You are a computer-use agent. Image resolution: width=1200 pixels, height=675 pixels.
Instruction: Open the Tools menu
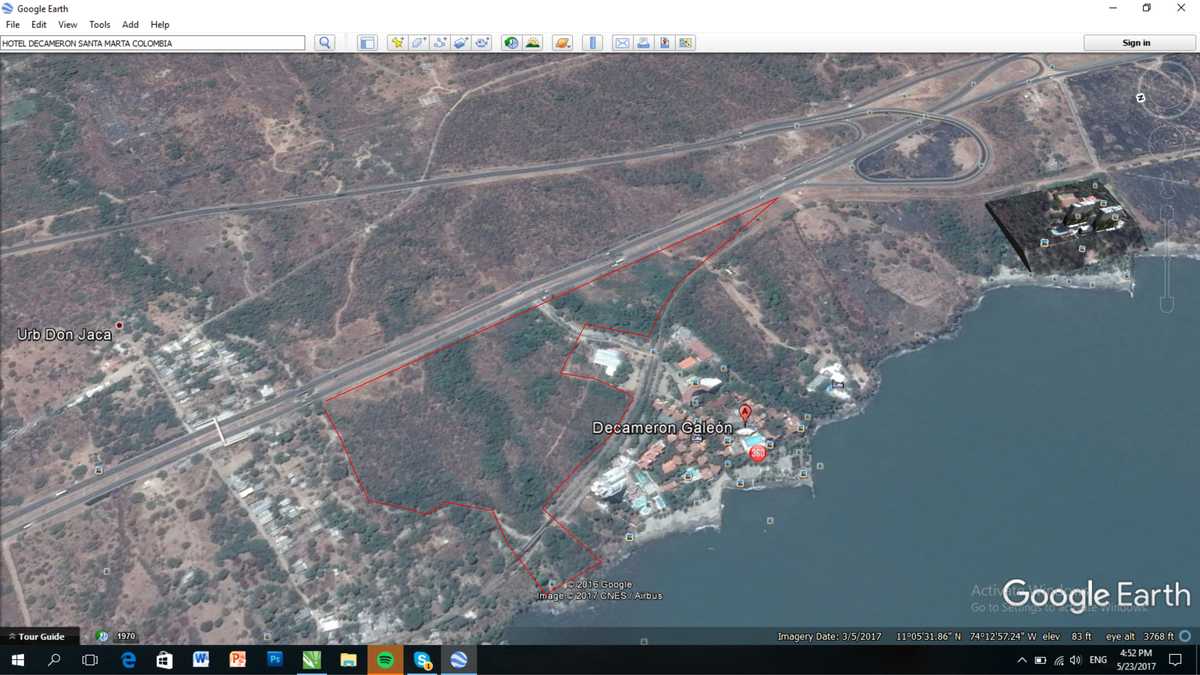point(100,24)
